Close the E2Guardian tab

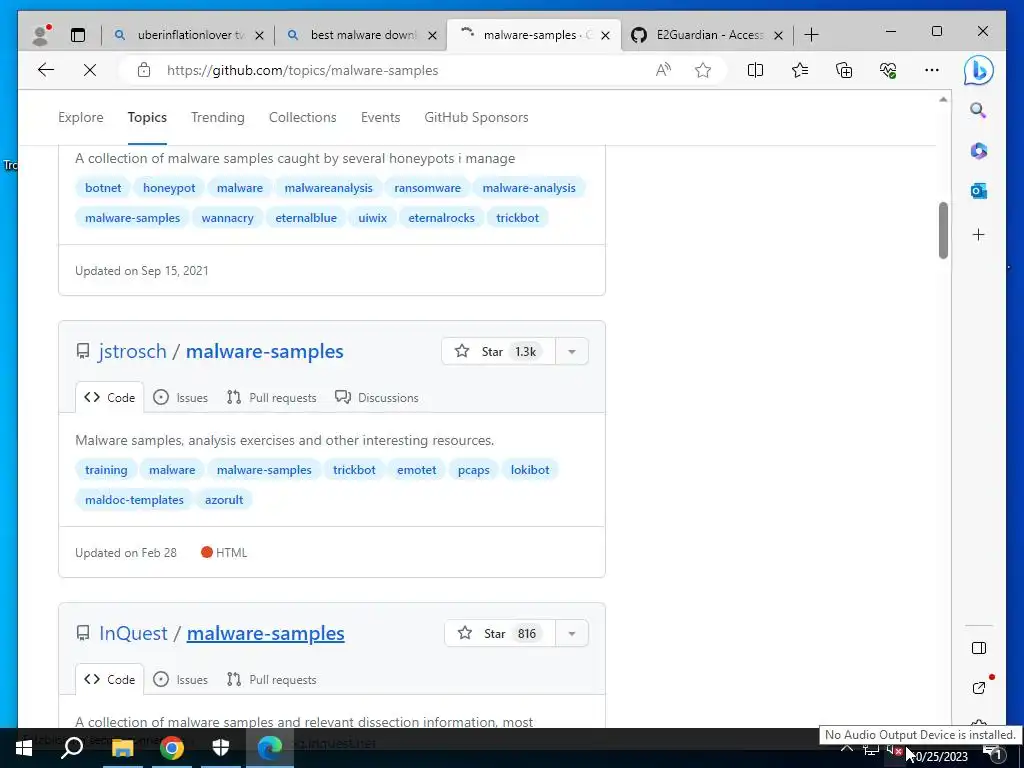pyautogui.click(x=778, y=35)
